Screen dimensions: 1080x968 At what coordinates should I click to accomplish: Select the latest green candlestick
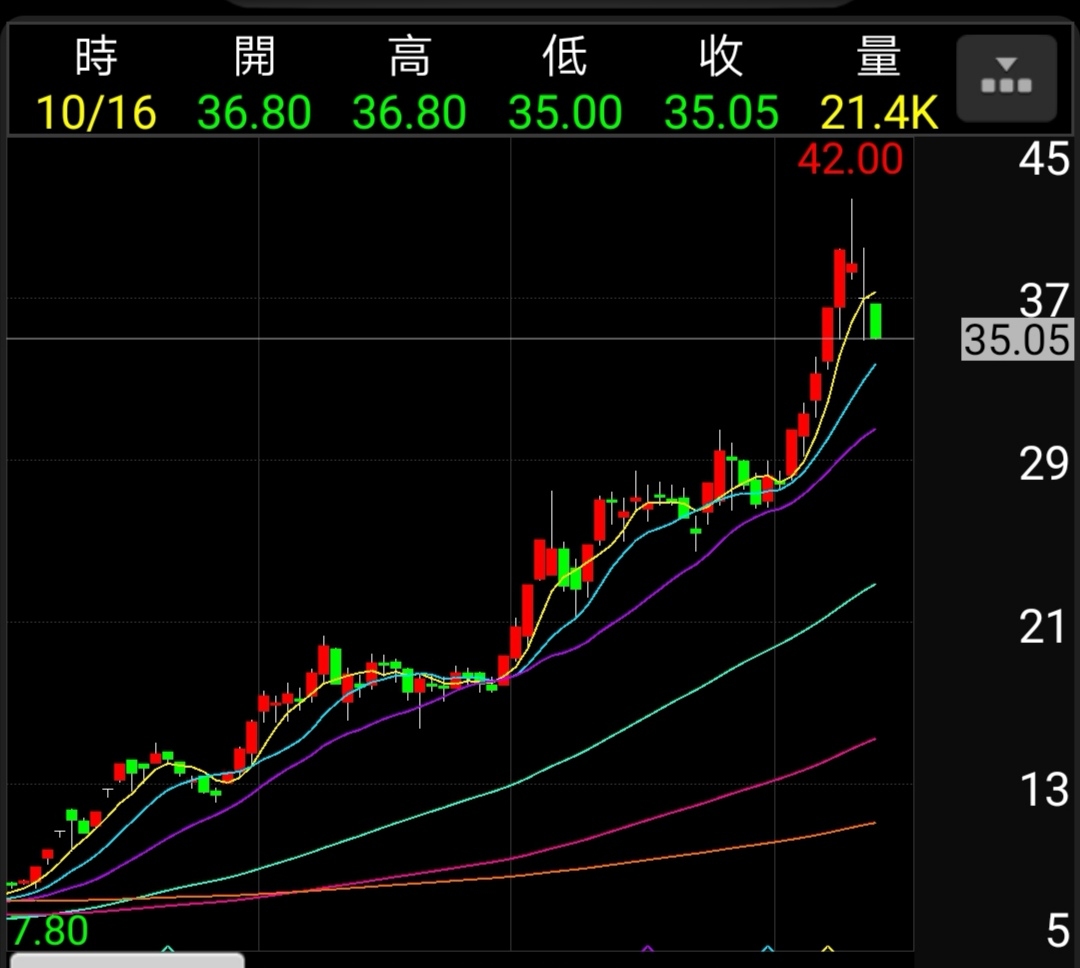point(876,321)
